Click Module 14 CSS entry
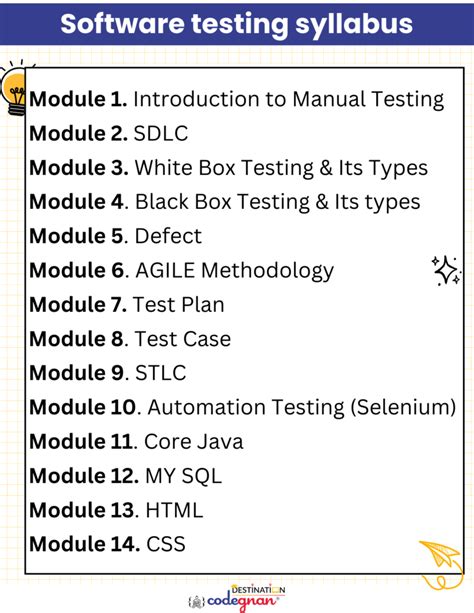Image resolution: width=474 pixels, height=613 pixels. (x=107, y=544)
